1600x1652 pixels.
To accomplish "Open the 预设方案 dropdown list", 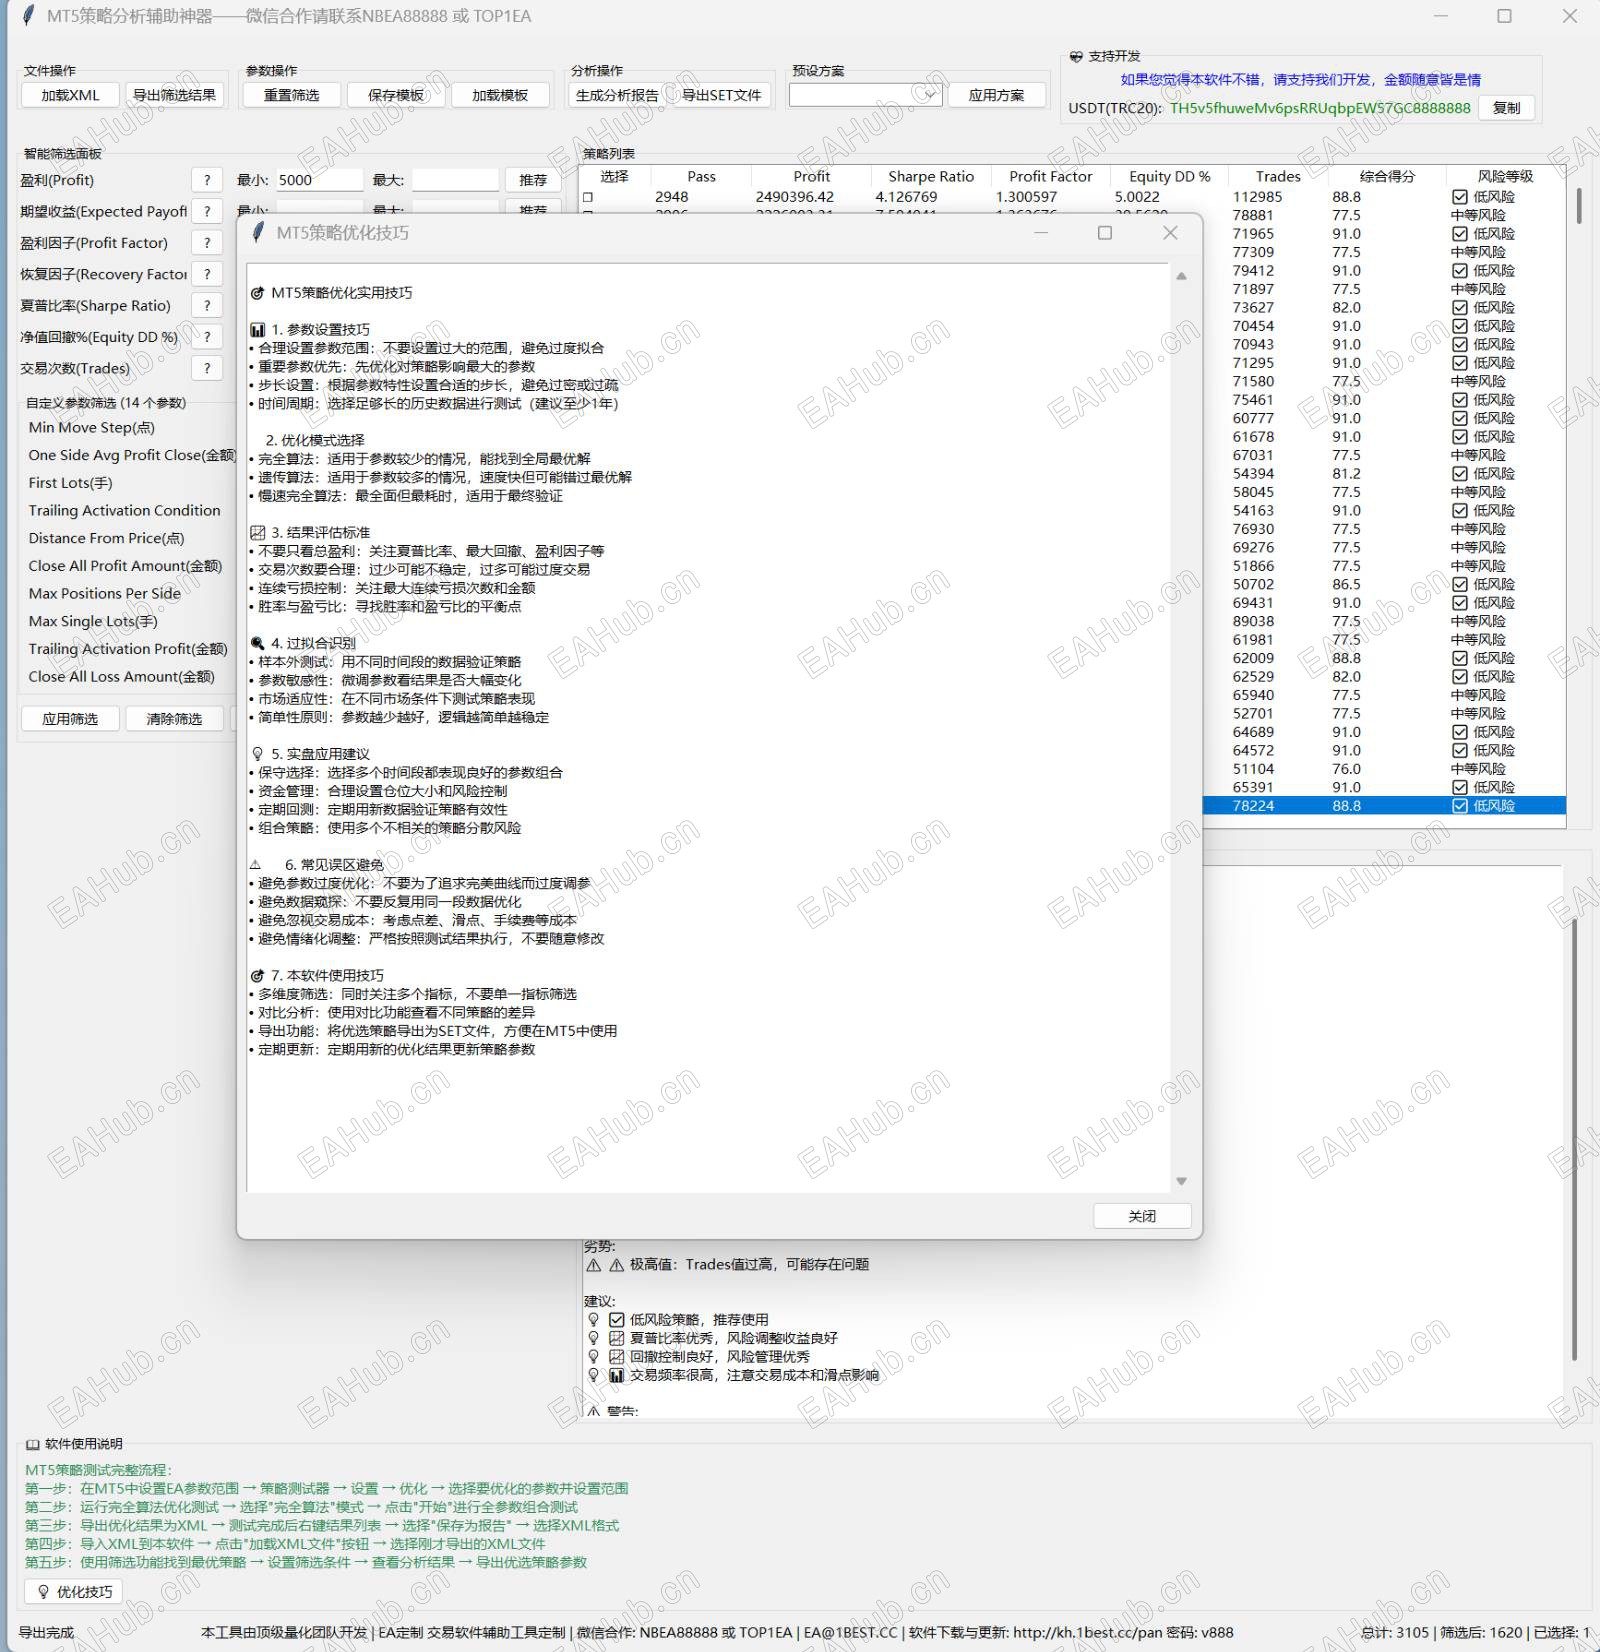I will [x=928, y=95].
